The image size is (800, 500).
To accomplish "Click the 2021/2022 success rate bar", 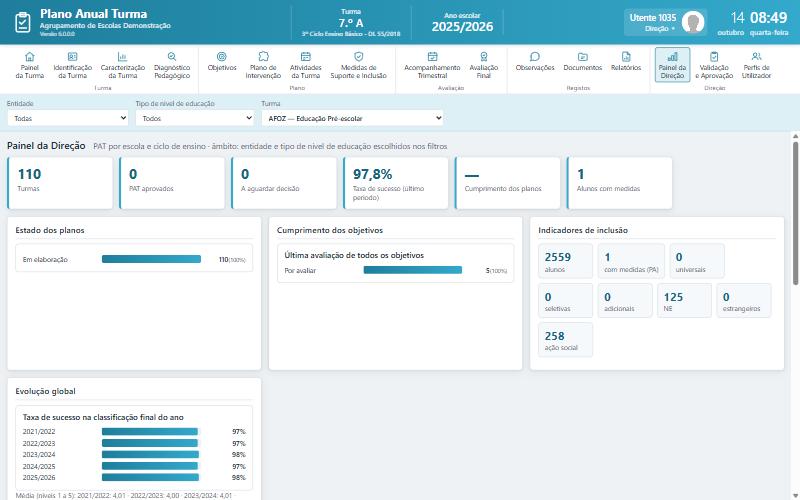I will coord(149,432).
